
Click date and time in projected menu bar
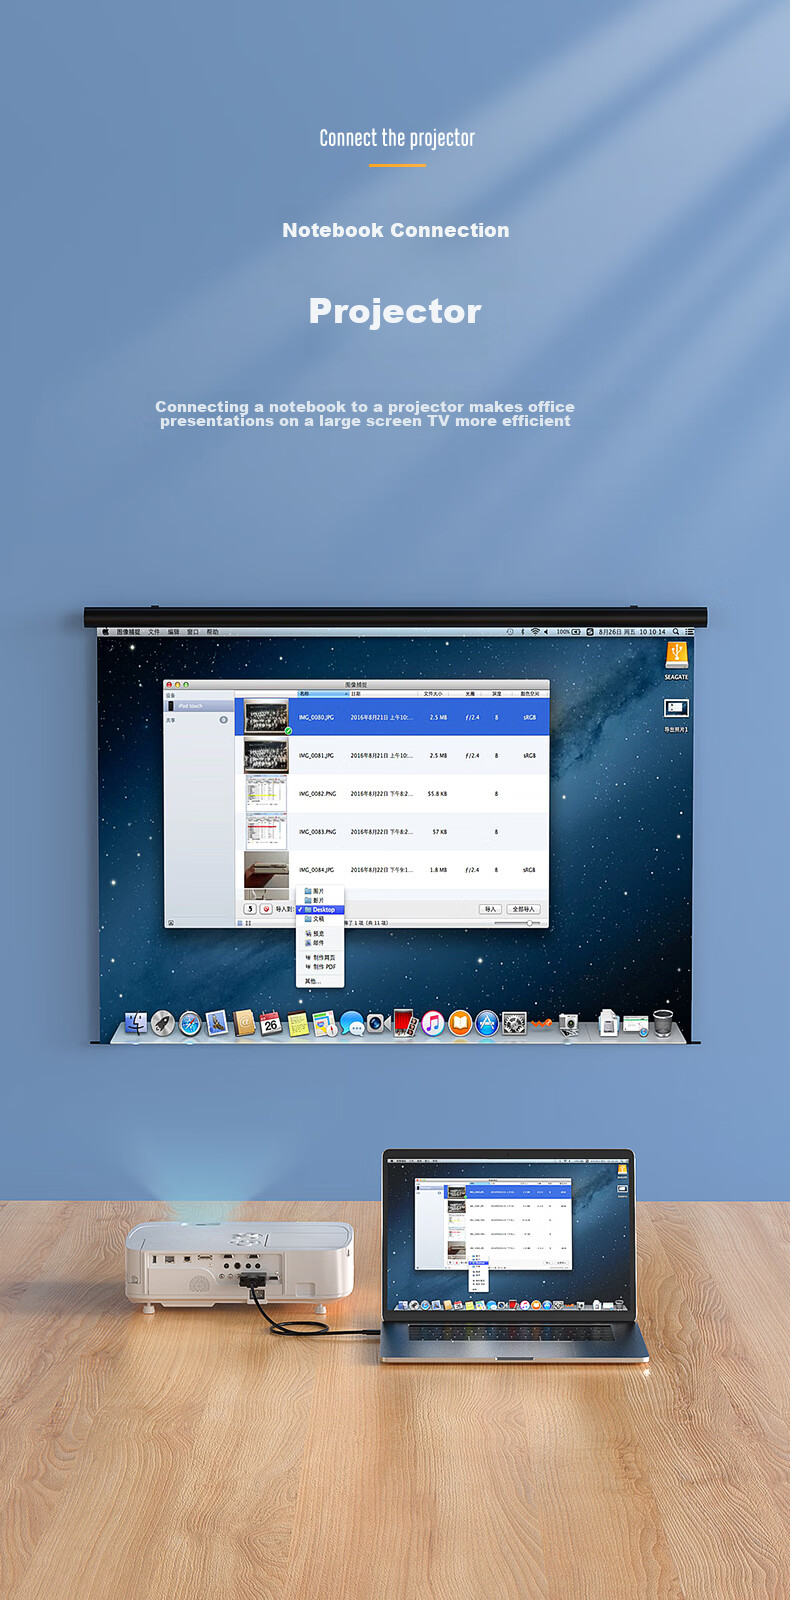point(632,632)
